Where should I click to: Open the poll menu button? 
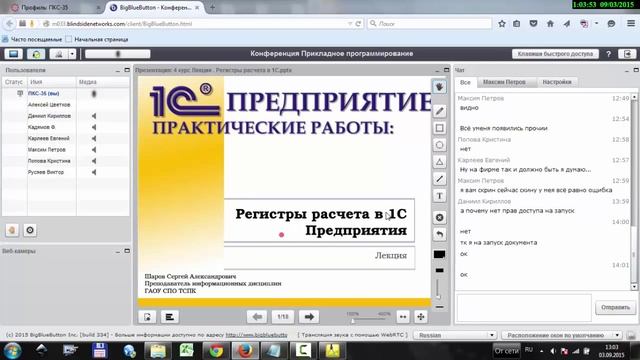[169, 317]
